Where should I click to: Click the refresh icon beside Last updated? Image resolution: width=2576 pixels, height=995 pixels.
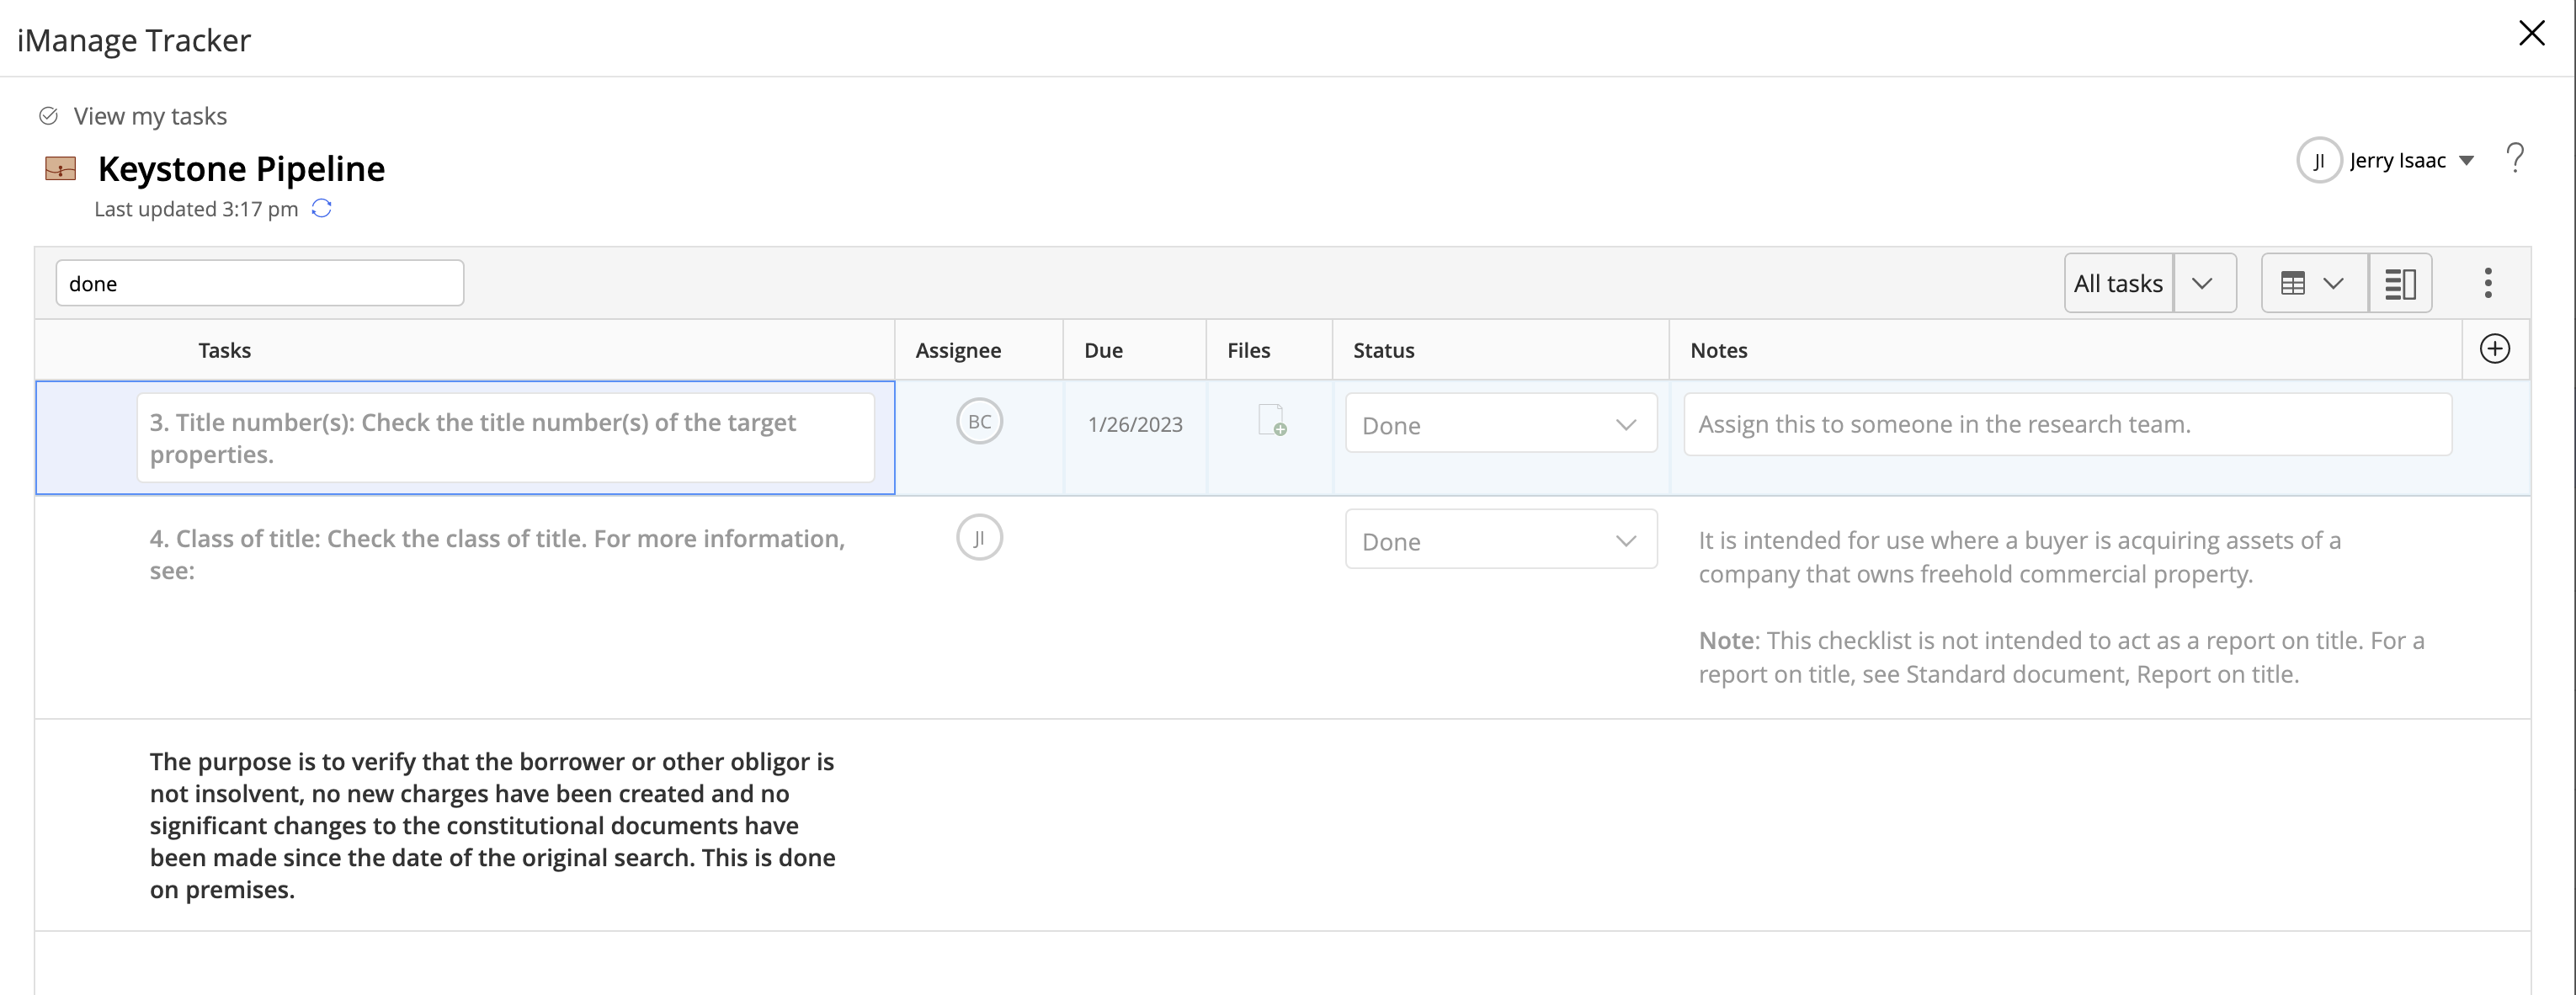click(x=321, y=208)
